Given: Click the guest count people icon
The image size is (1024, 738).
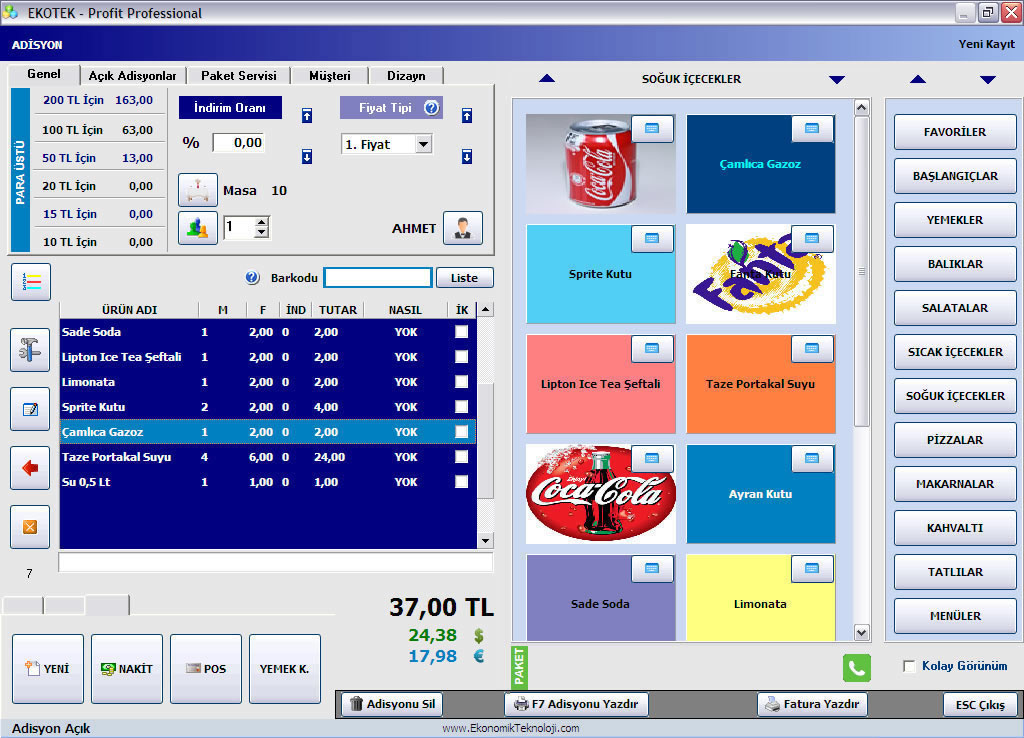Looking at the screenshot, I should click(198, 228).
